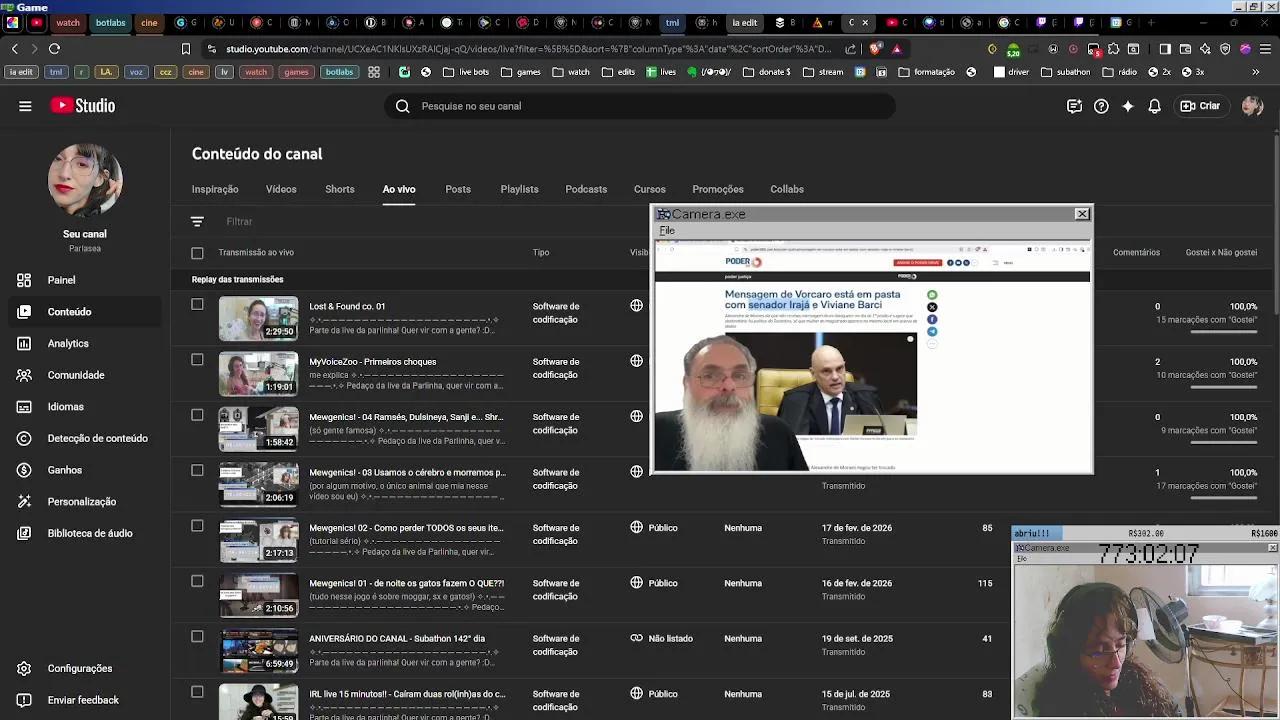
Task: Open the YouTube Studio hamburger menu
Action: coord(25,106)
